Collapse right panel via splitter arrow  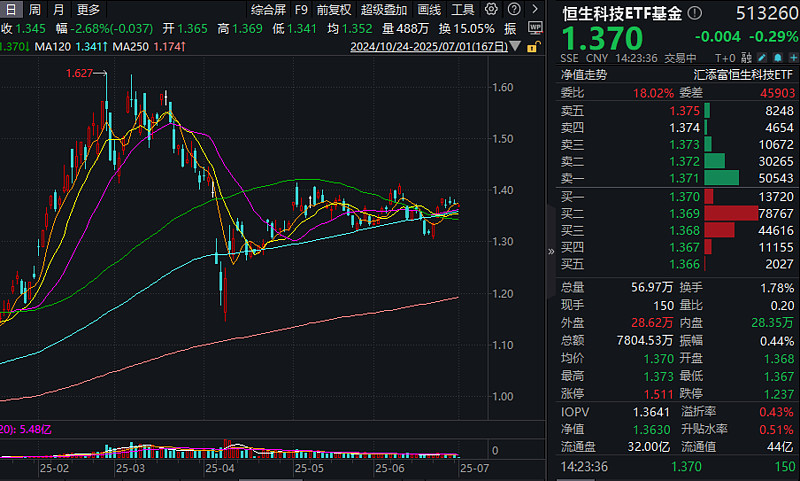(x=551, y=252)
